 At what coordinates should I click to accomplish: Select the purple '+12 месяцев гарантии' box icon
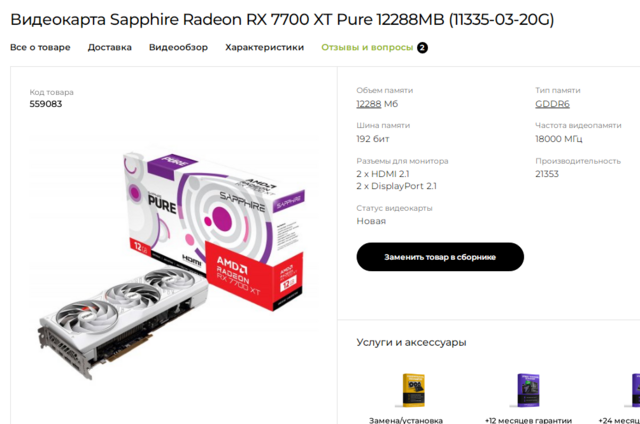pos(528,390)
